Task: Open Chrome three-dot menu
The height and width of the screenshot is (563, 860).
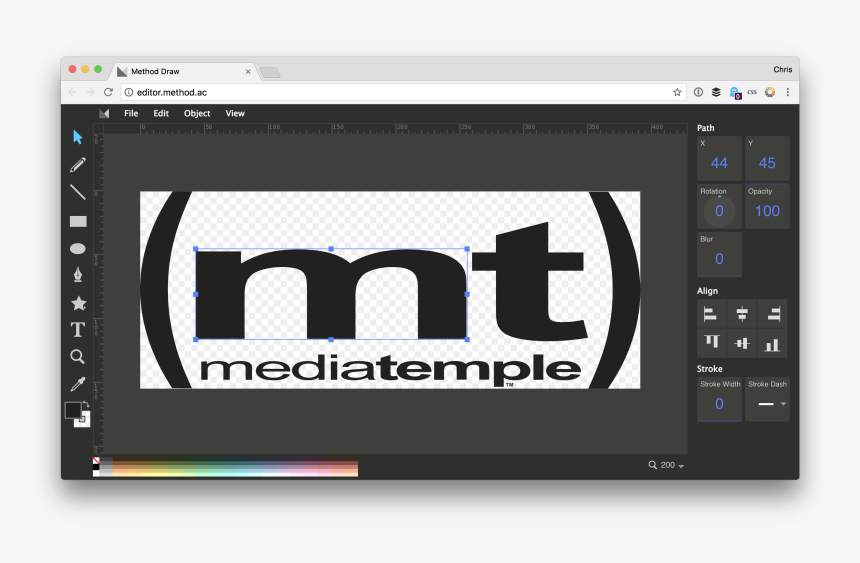Action: click(788, 92)
